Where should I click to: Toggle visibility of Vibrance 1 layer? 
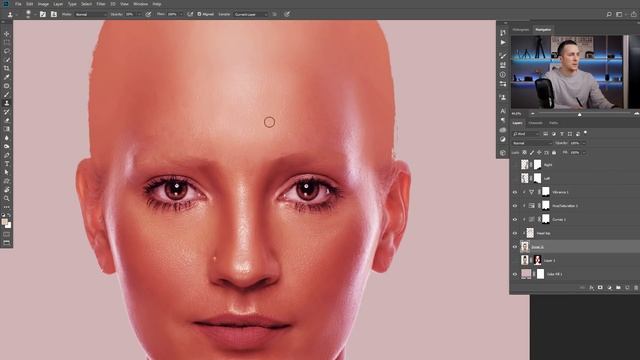pos(515,192)
